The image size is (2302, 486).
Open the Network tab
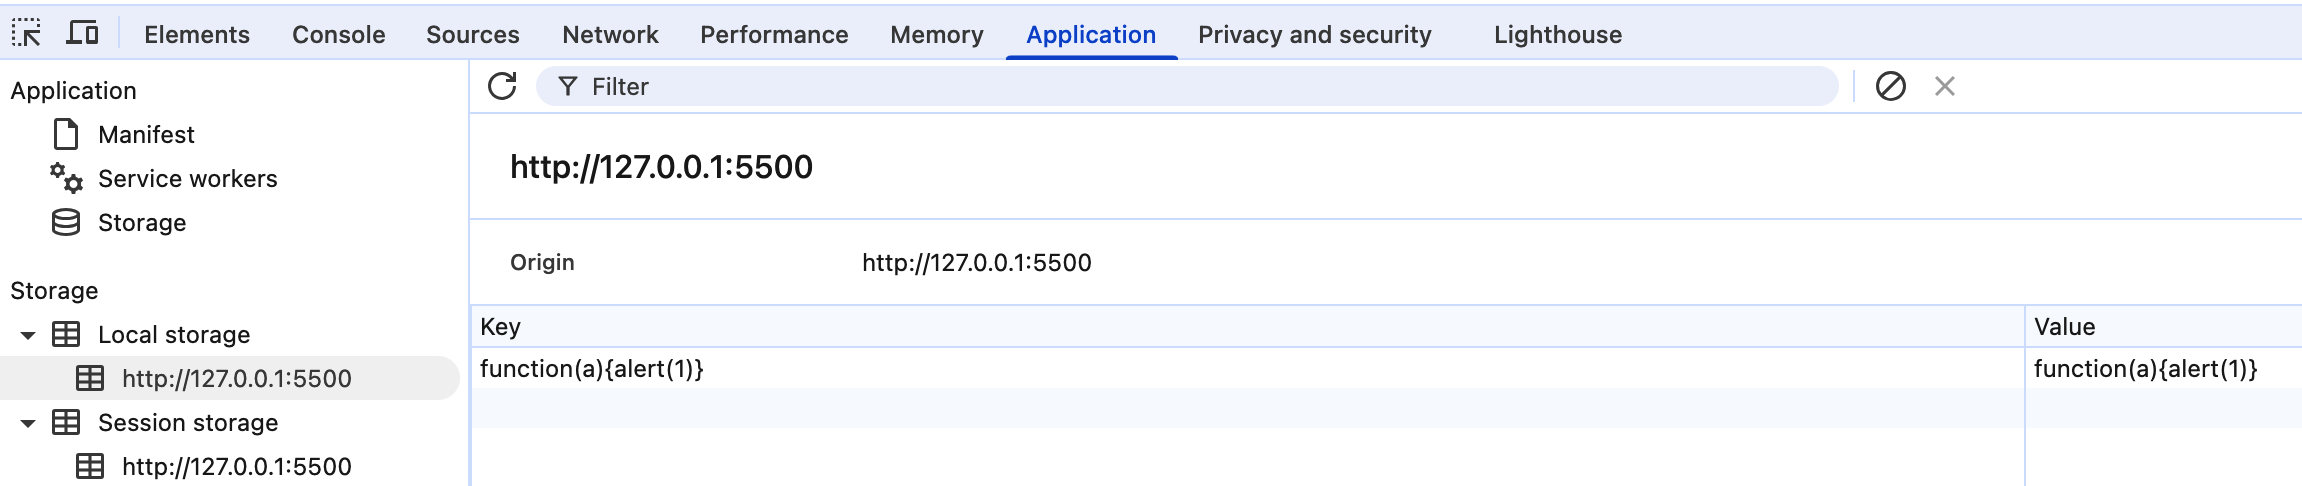pos(610,35)
